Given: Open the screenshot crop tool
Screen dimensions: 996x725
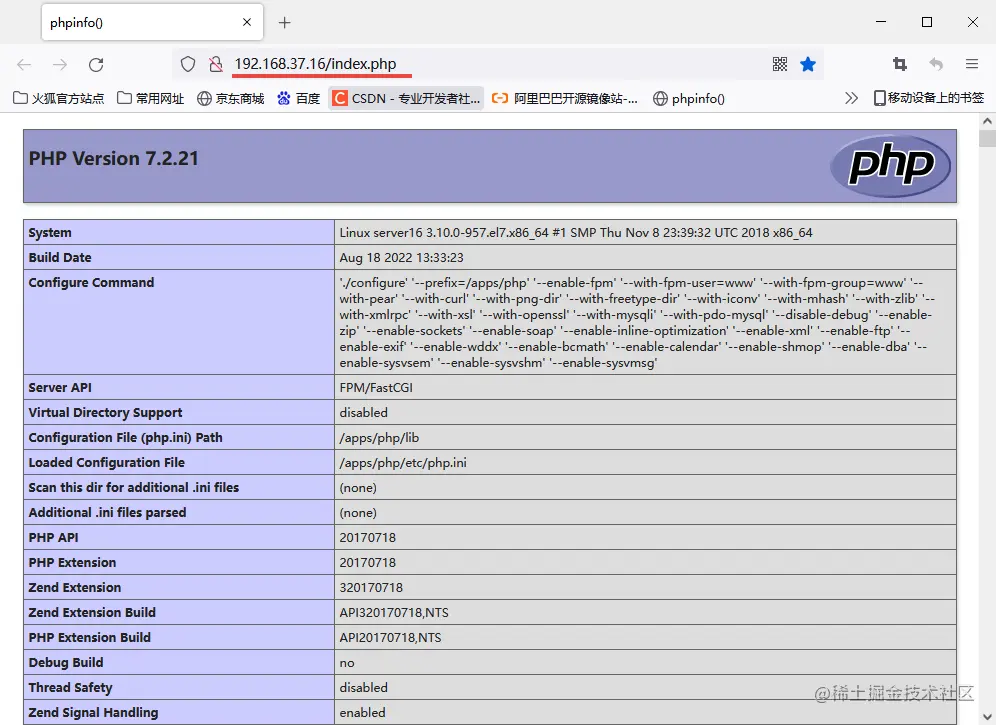Looking at the screenshot, I should [x=899, y=64].
